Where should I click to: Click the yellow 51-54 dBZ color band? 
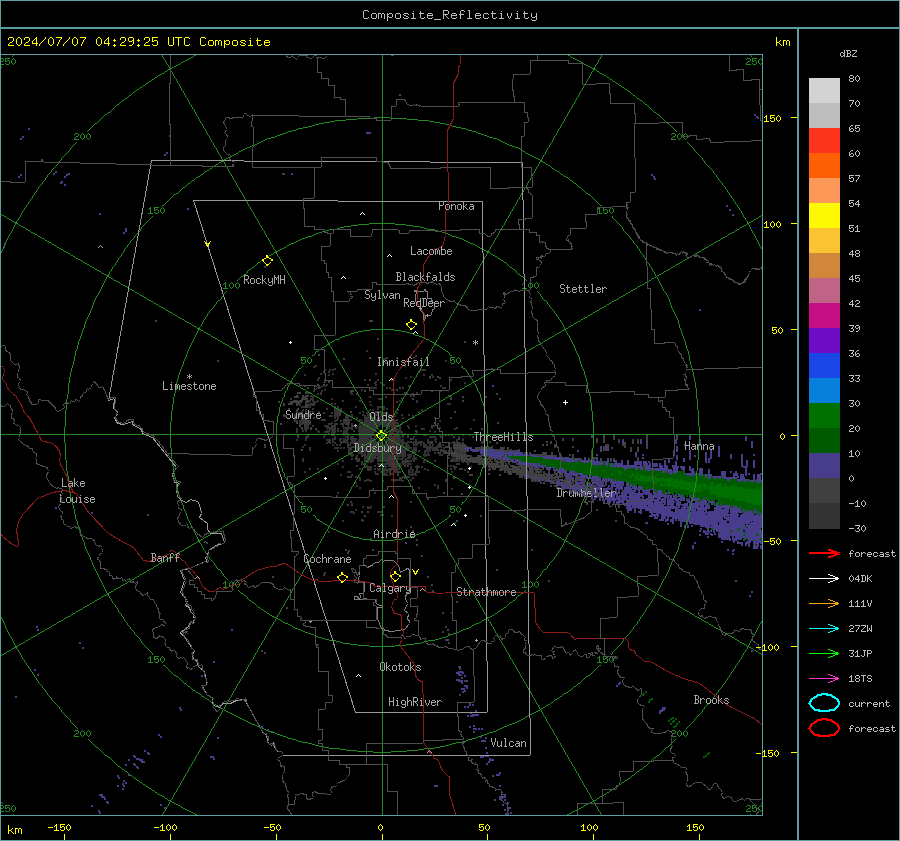[824, 216]
